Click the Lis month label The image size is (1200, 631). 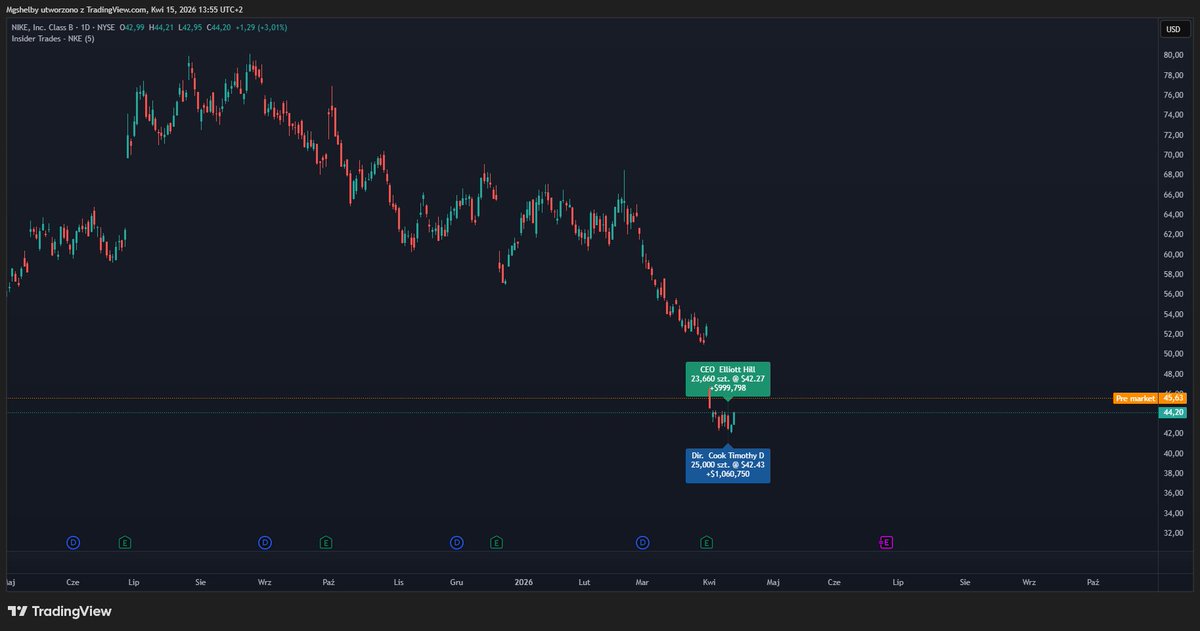click(x=399, y=580)
